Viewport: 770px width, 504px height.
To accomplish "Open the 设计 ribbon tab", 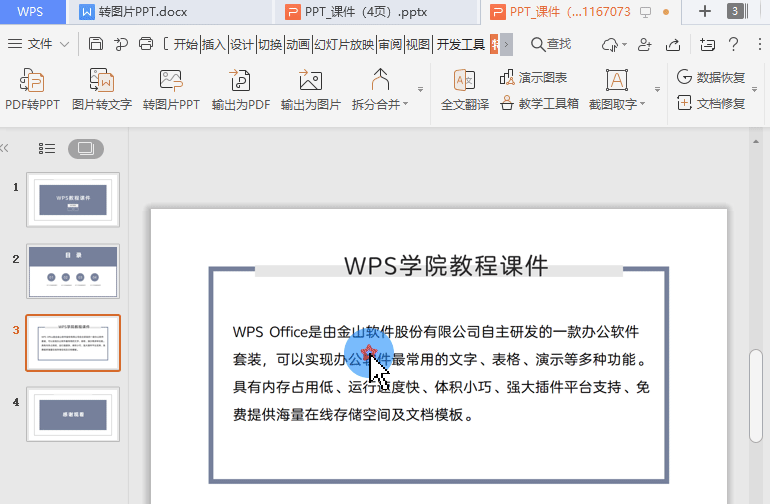I will [x=242, y=45].
